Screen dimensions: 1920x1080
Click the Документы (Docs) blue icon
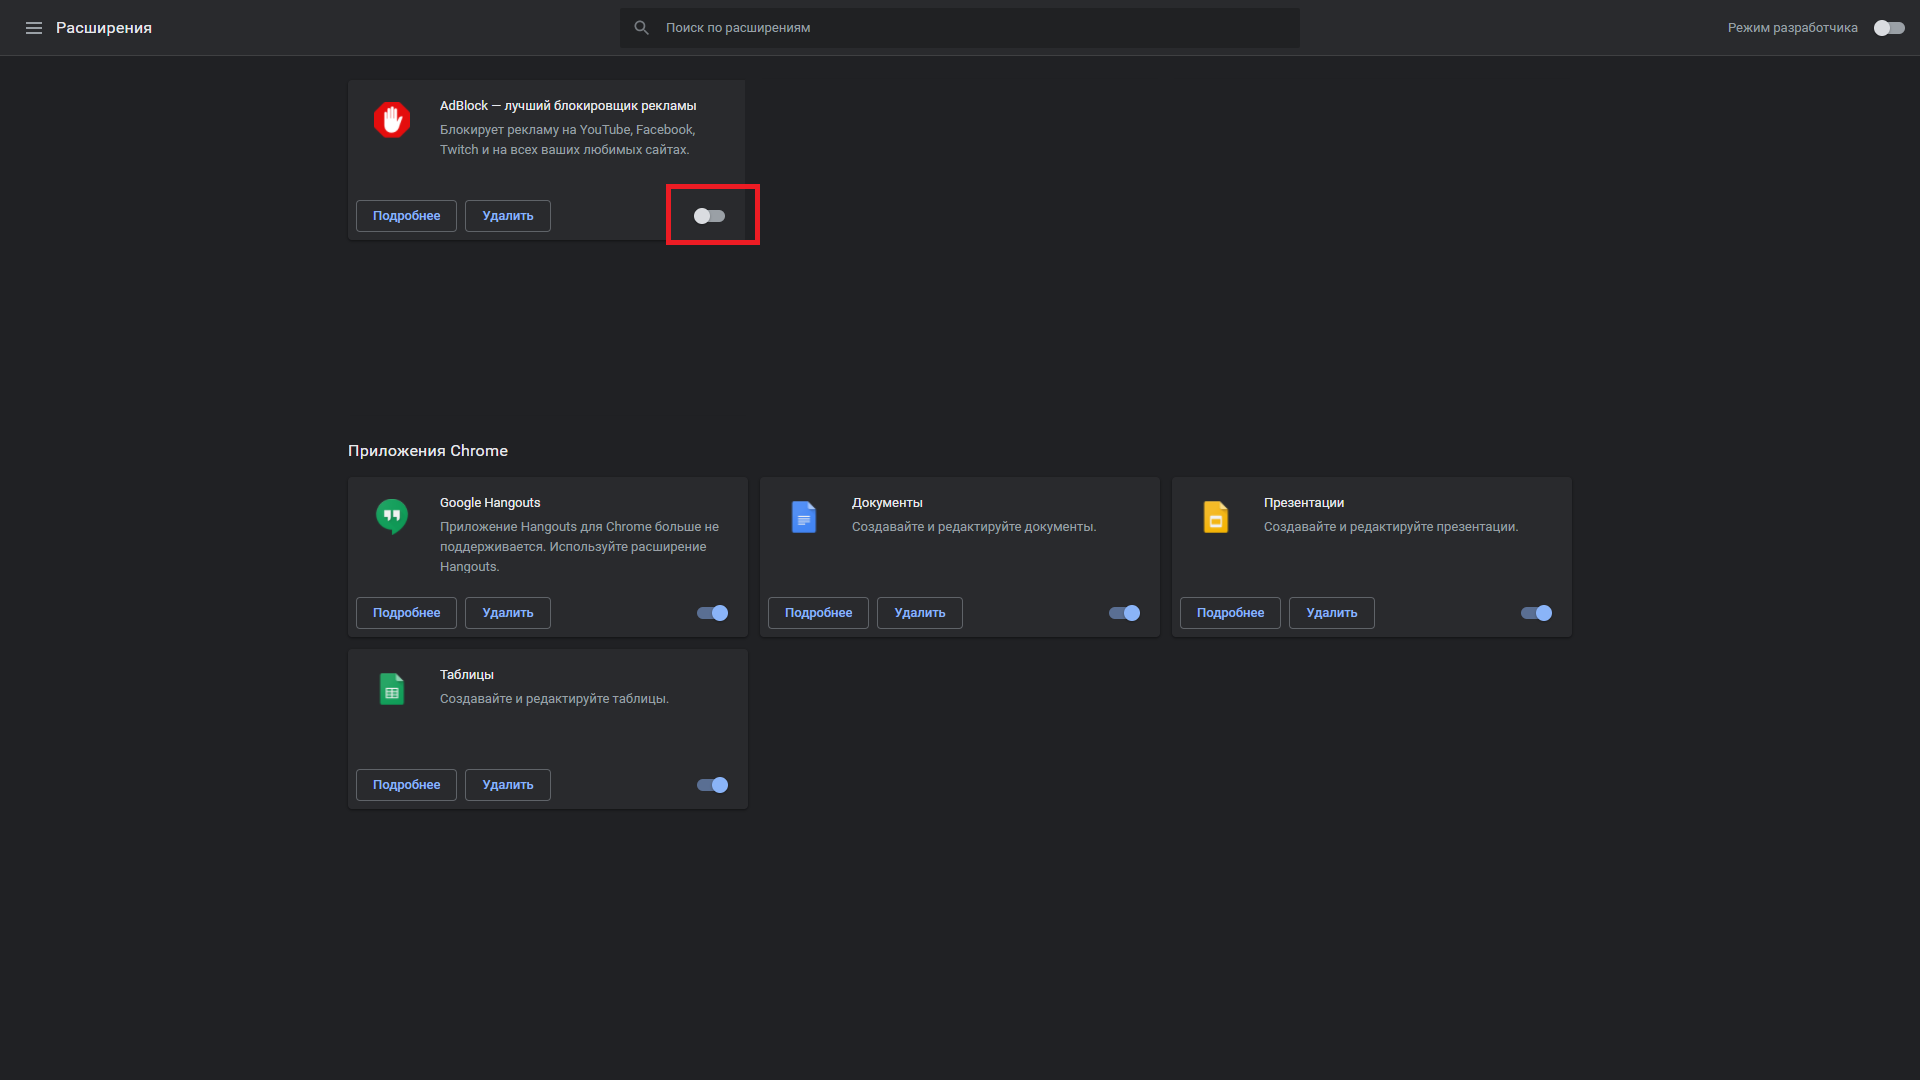(803, 517)
